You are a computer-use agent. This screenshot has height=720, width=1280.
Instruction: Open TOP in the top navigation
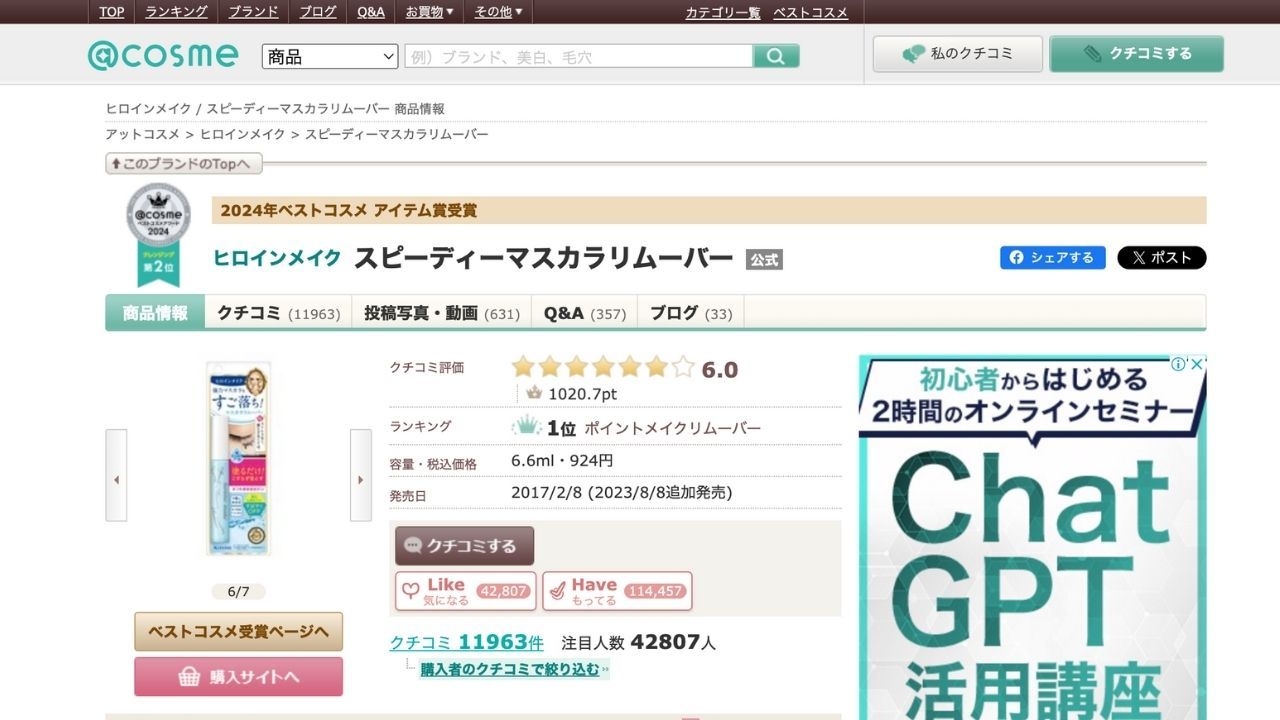pyautogui.click(x=112, y=12)
